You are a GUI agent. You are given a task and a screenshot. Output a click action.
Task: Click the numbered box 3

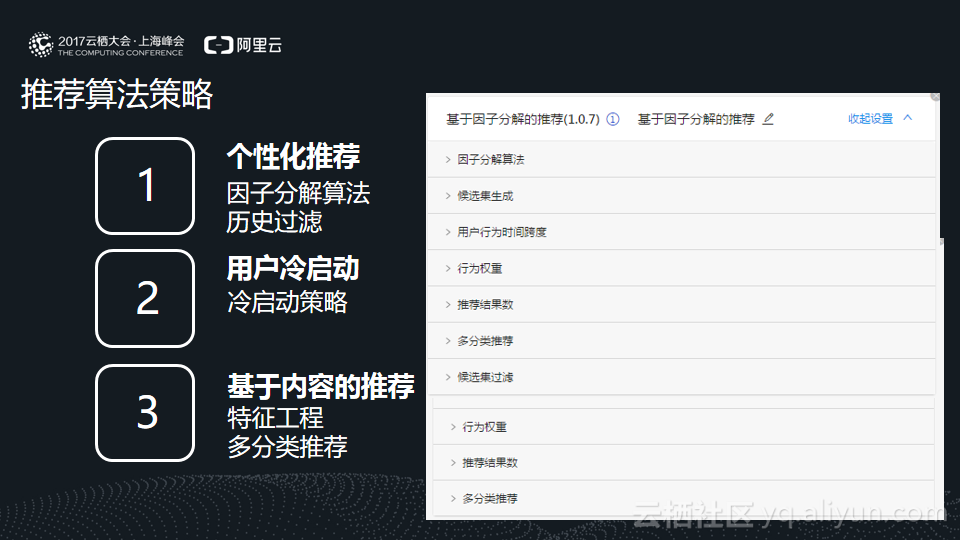[145, 413]
